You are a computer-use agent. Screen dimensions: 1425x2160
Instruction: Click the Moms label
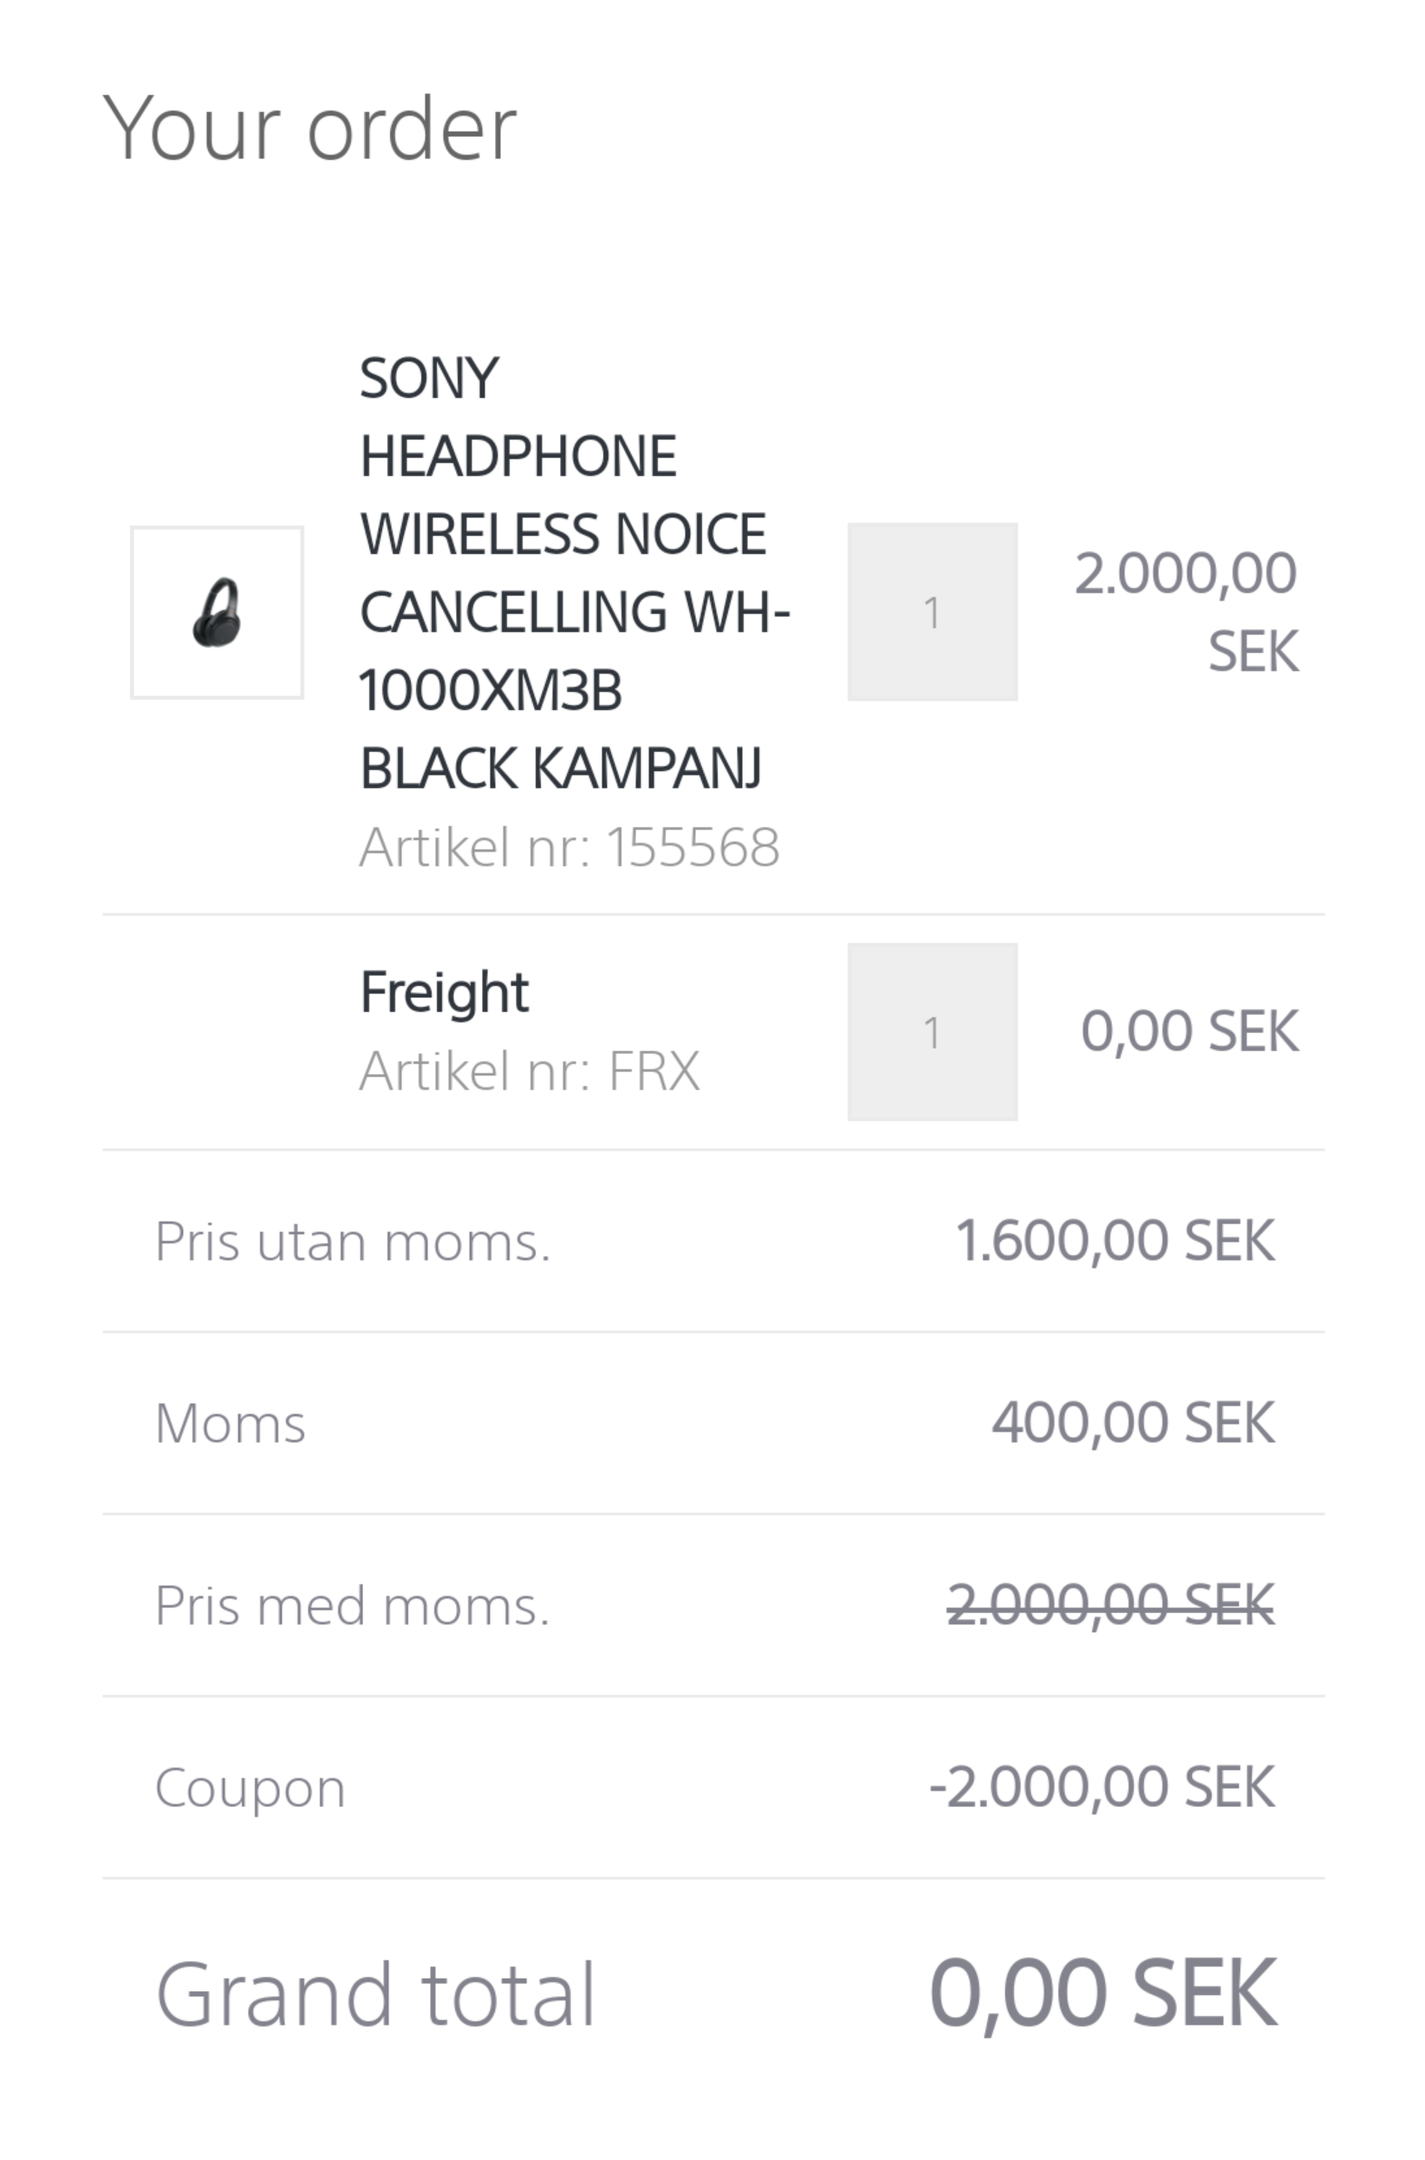[230, 1423]
